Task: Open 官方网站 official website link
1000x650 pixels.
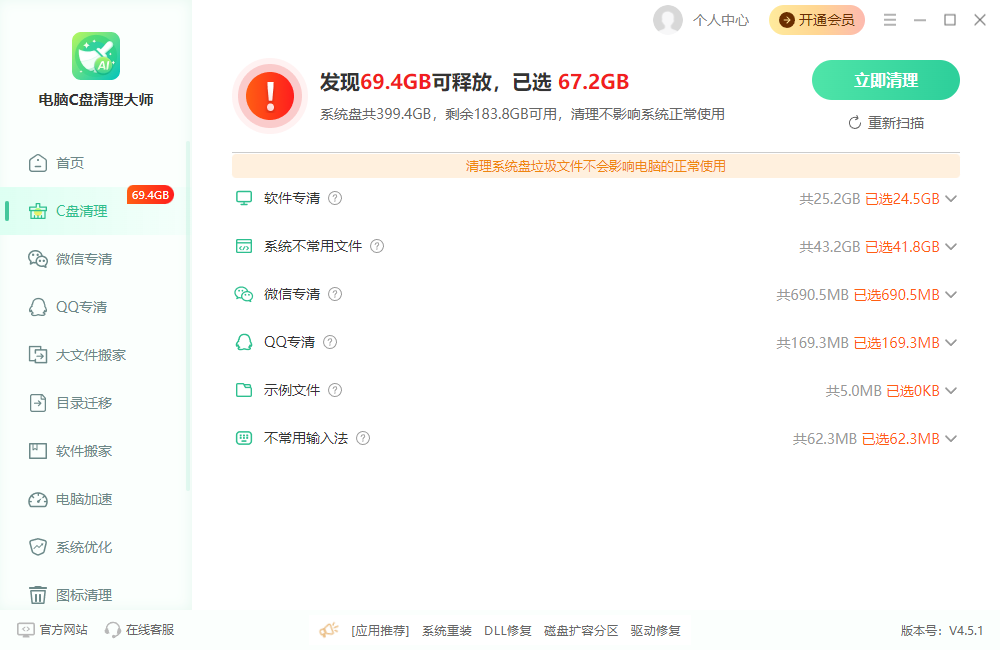Action: click(52, 630)
